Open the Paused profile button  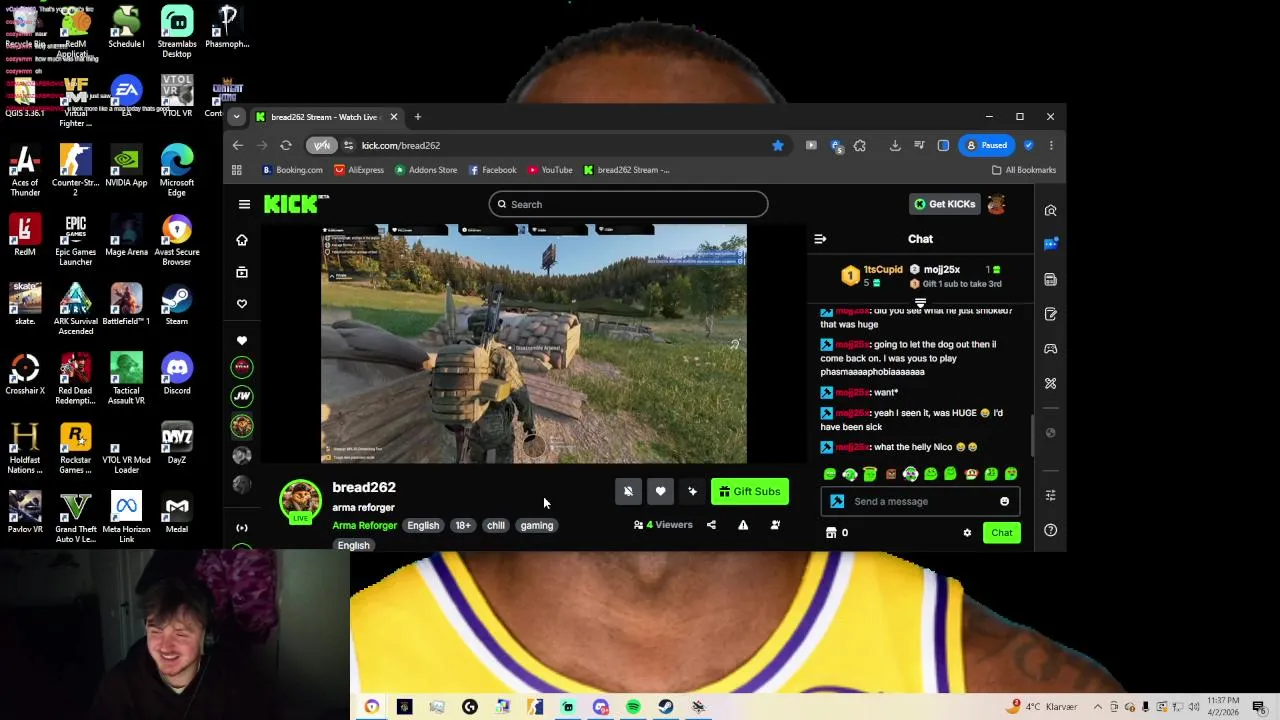tap(986, 145)
